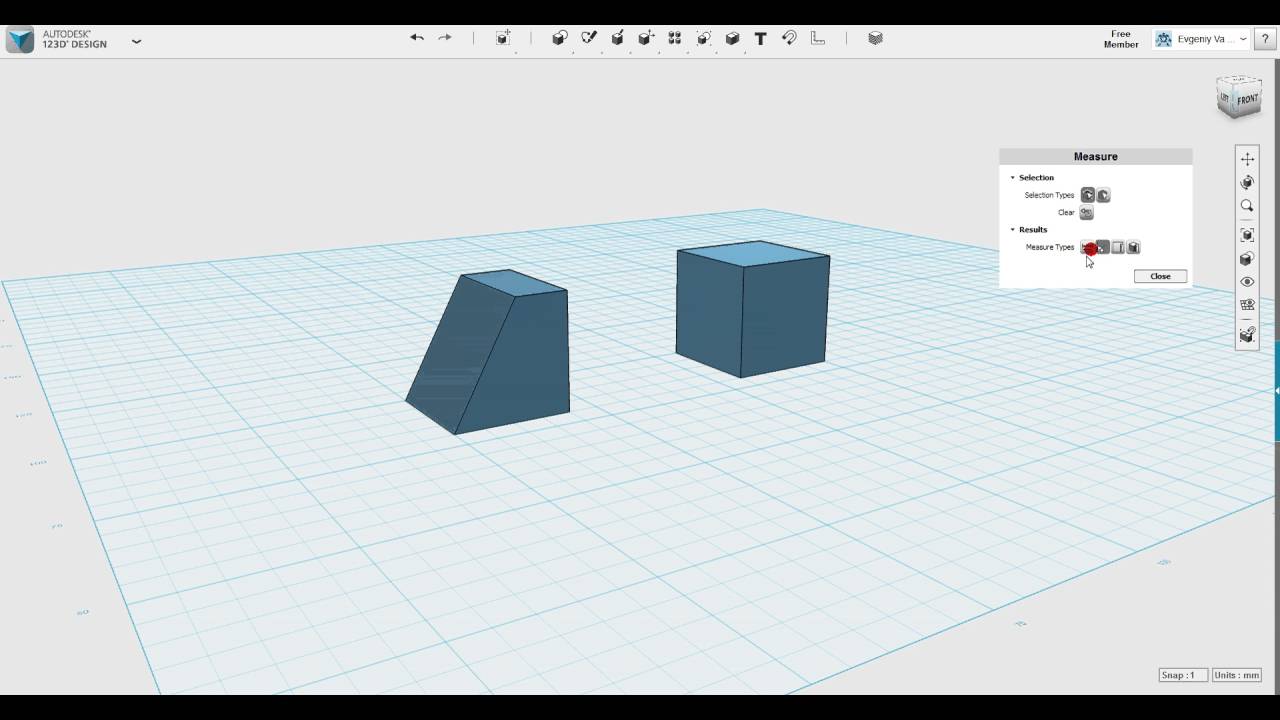The width and height of the screenshot is (1280, 720).
Task: Open the 123D Design application menu arrow
Action: point(136,41)
